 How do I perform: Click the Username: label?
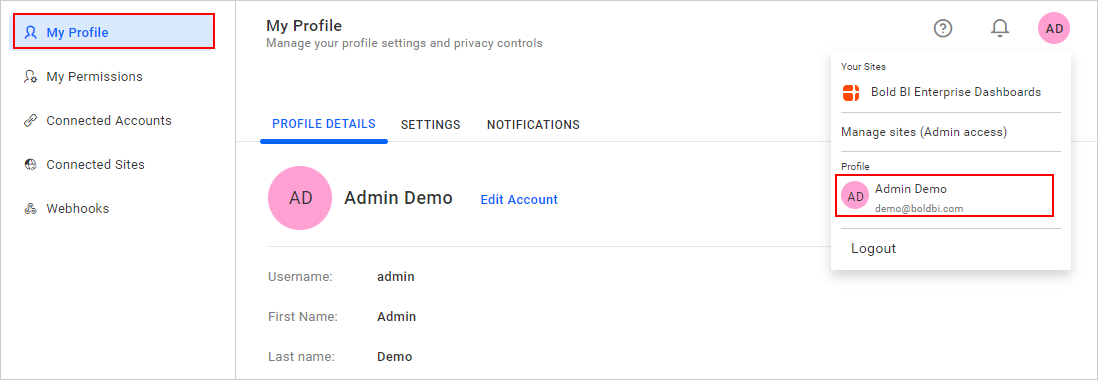[300, 276]
